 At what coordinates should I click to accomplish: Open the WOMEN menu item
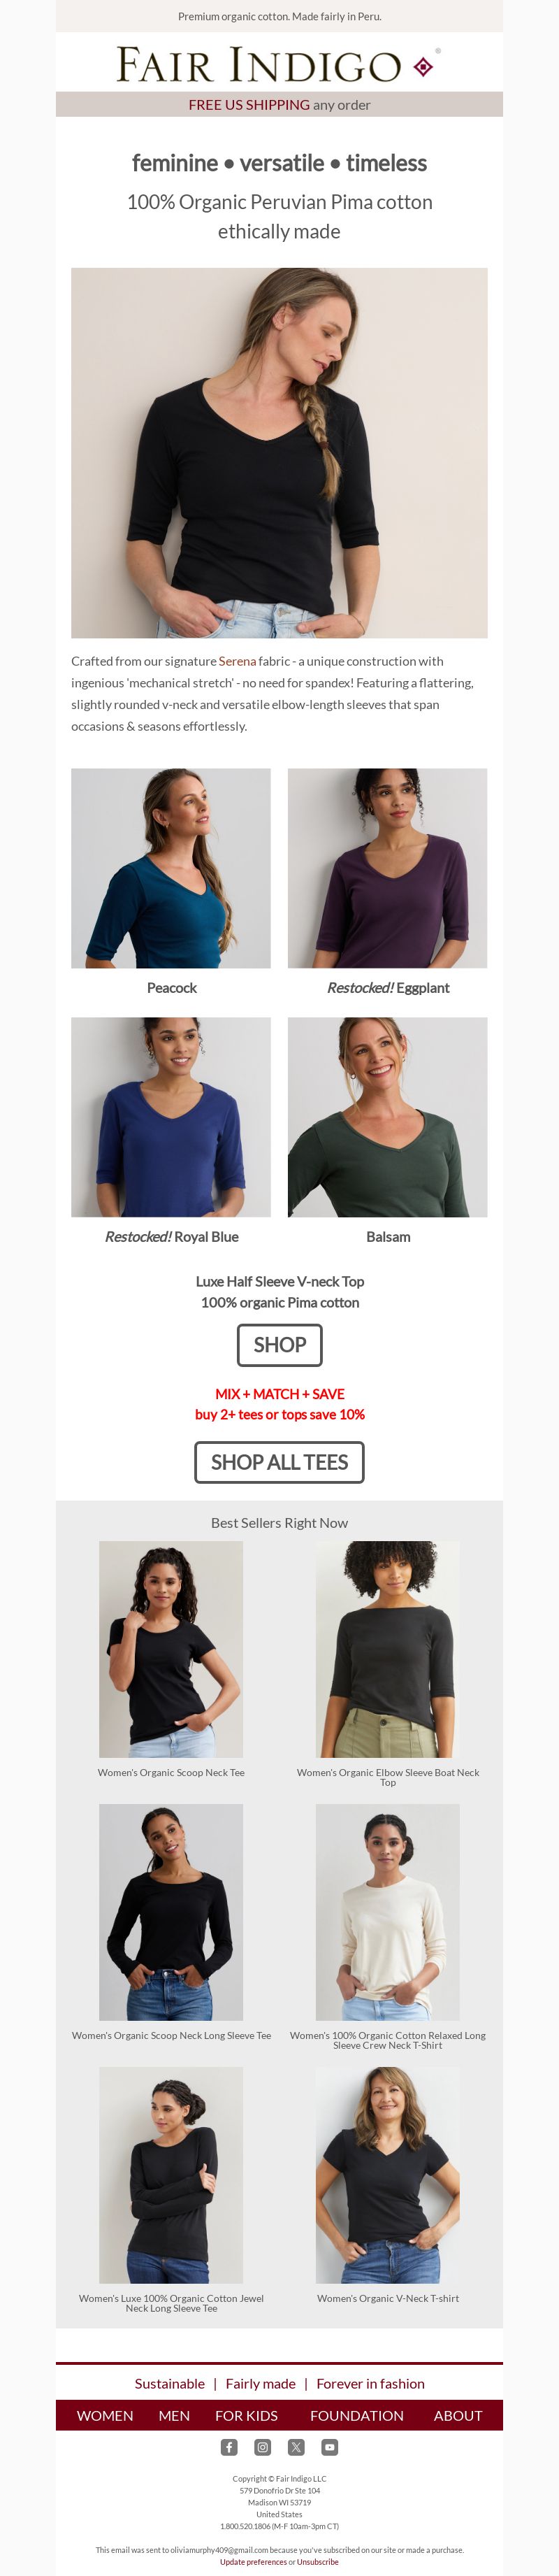[105, 2415]
